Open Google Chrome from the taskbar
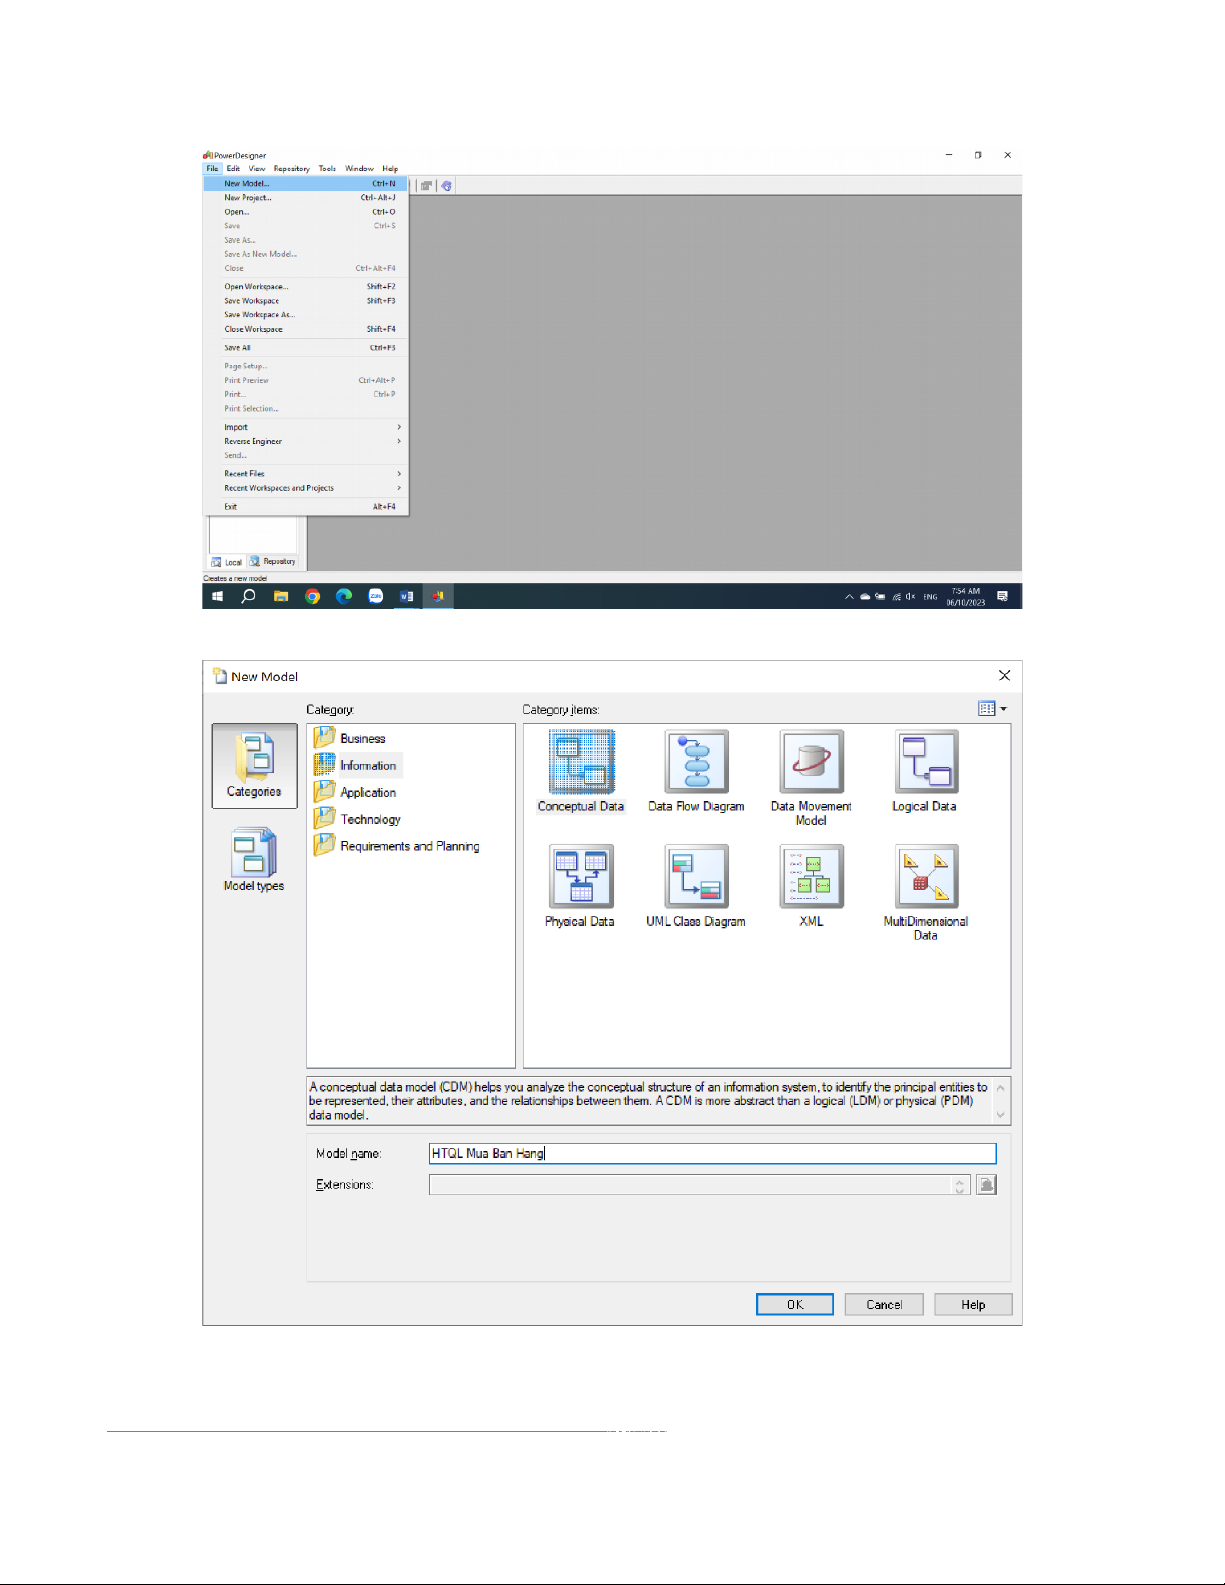 312,597
